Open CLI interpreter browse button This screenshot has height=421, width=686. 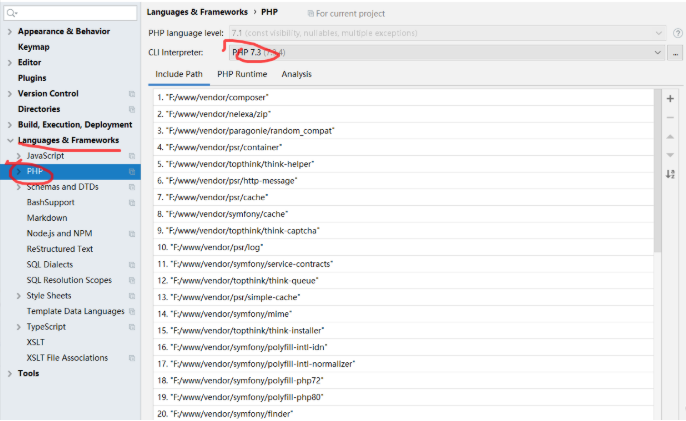pos(675,53)
